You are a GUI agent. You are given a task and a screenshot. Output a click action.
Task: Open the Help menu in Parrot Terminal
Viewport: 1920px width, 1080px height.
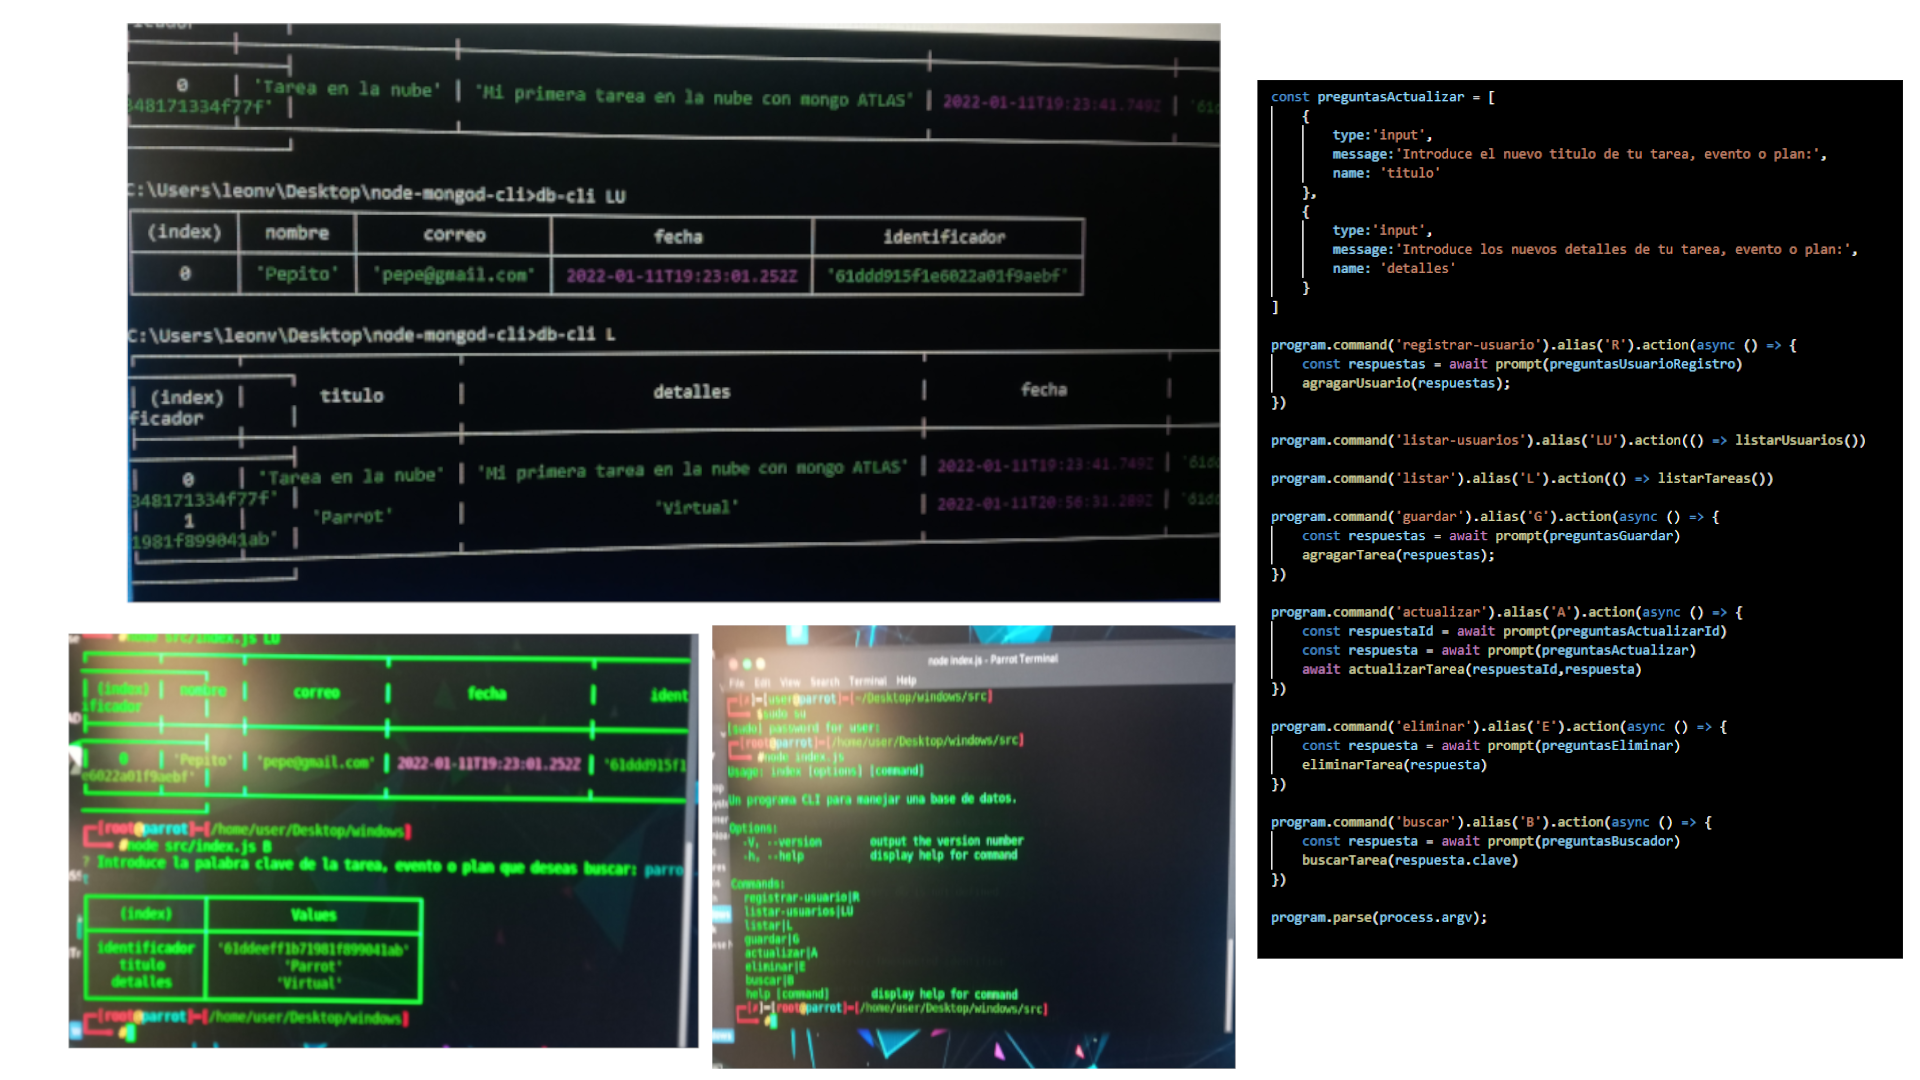click(x=906, y=680)
